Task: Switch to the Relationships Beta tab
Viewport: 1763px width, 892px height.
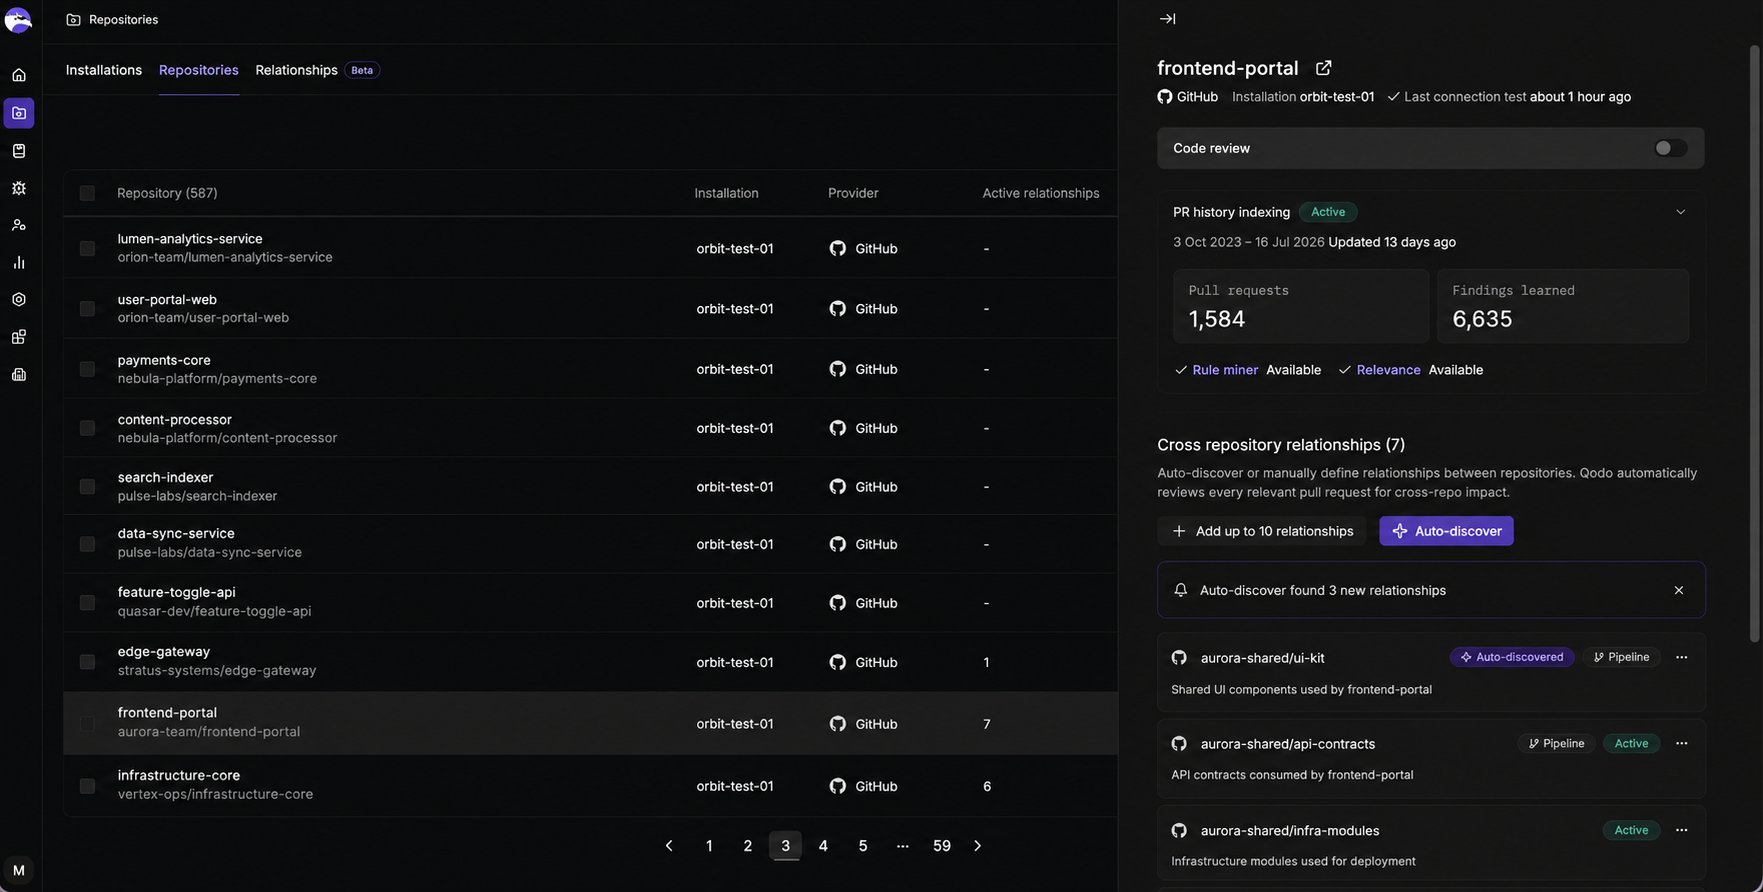Action: pyautogui.click(x=317, y=70)
